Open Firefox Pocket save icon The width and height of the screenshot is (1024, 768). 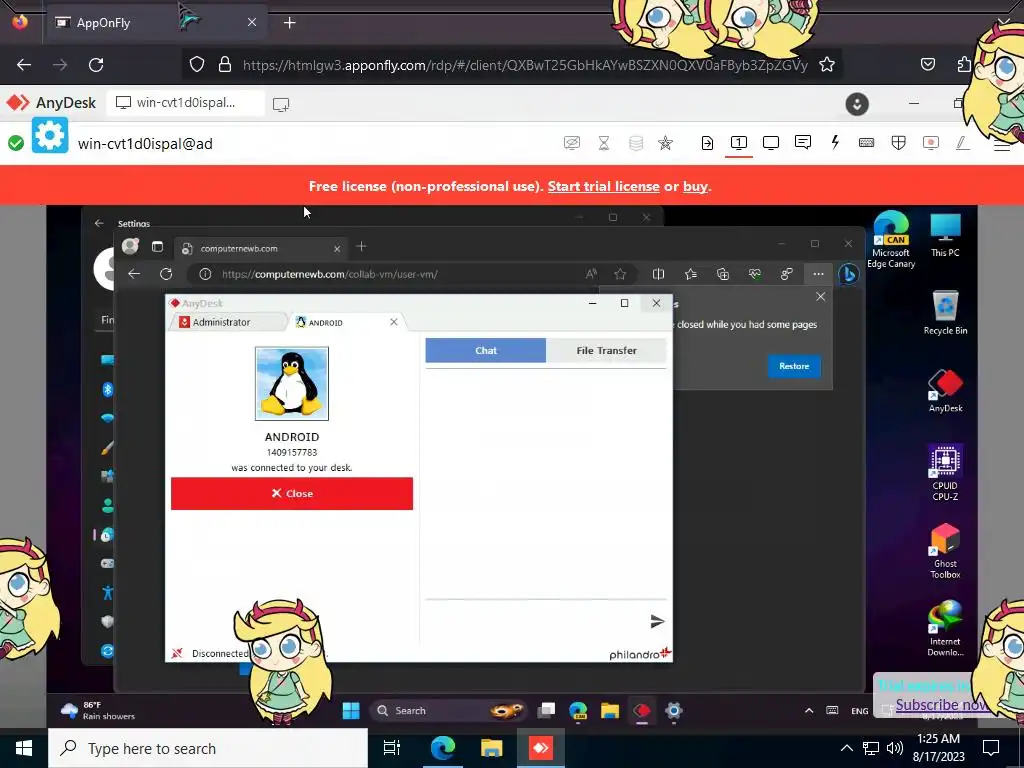927,65
